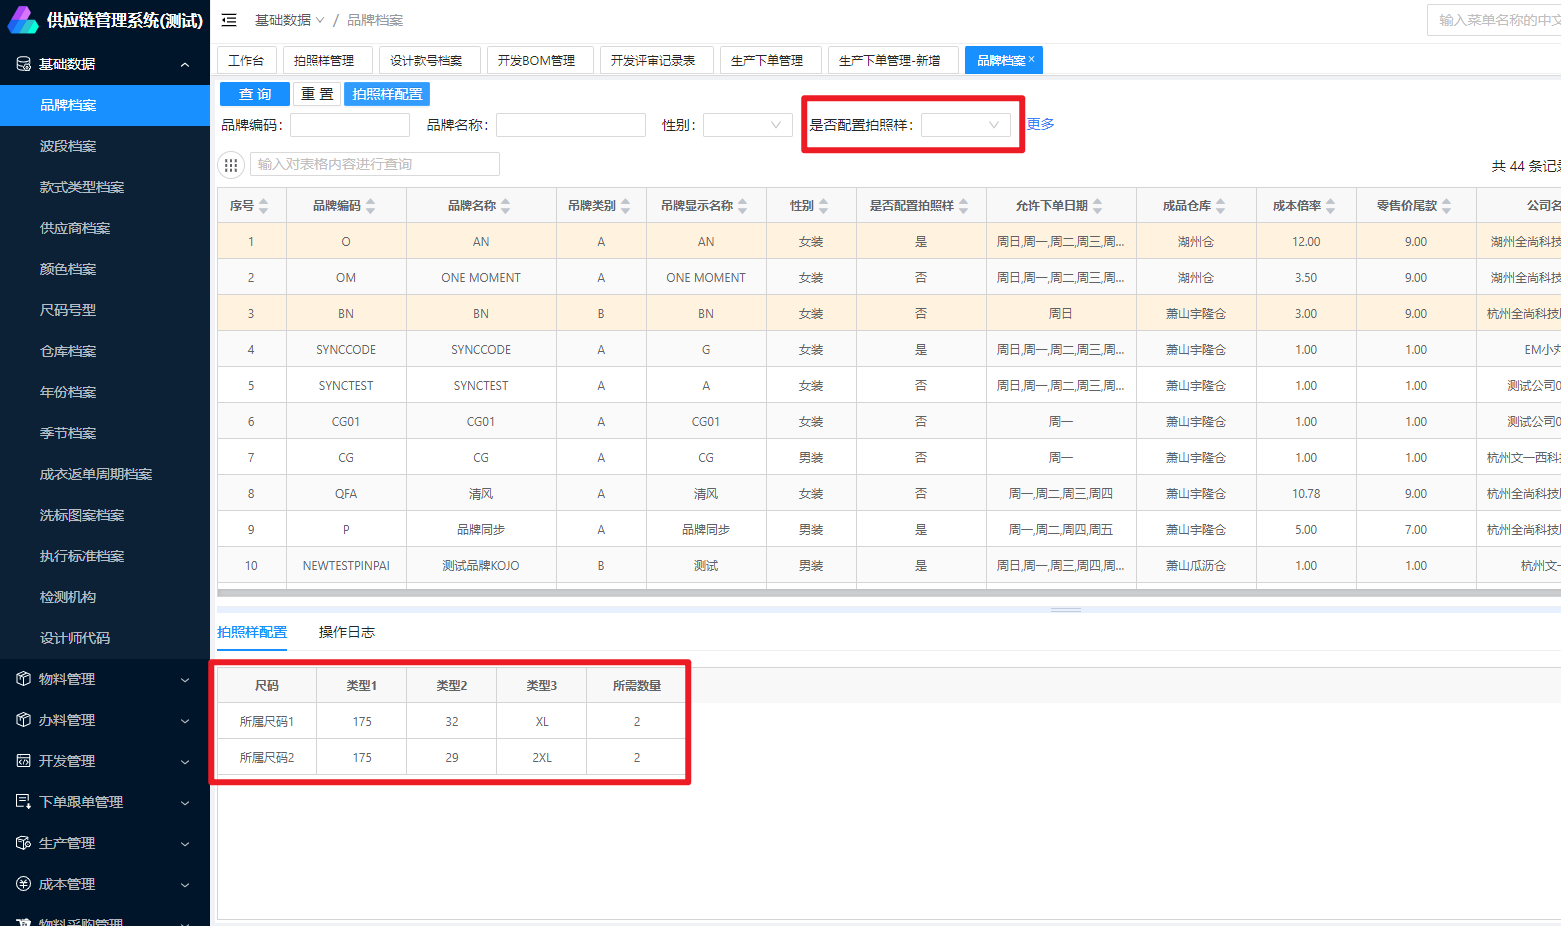
Task: Open the 是否配置拍照样 dropdown
Action: point(965,125)
